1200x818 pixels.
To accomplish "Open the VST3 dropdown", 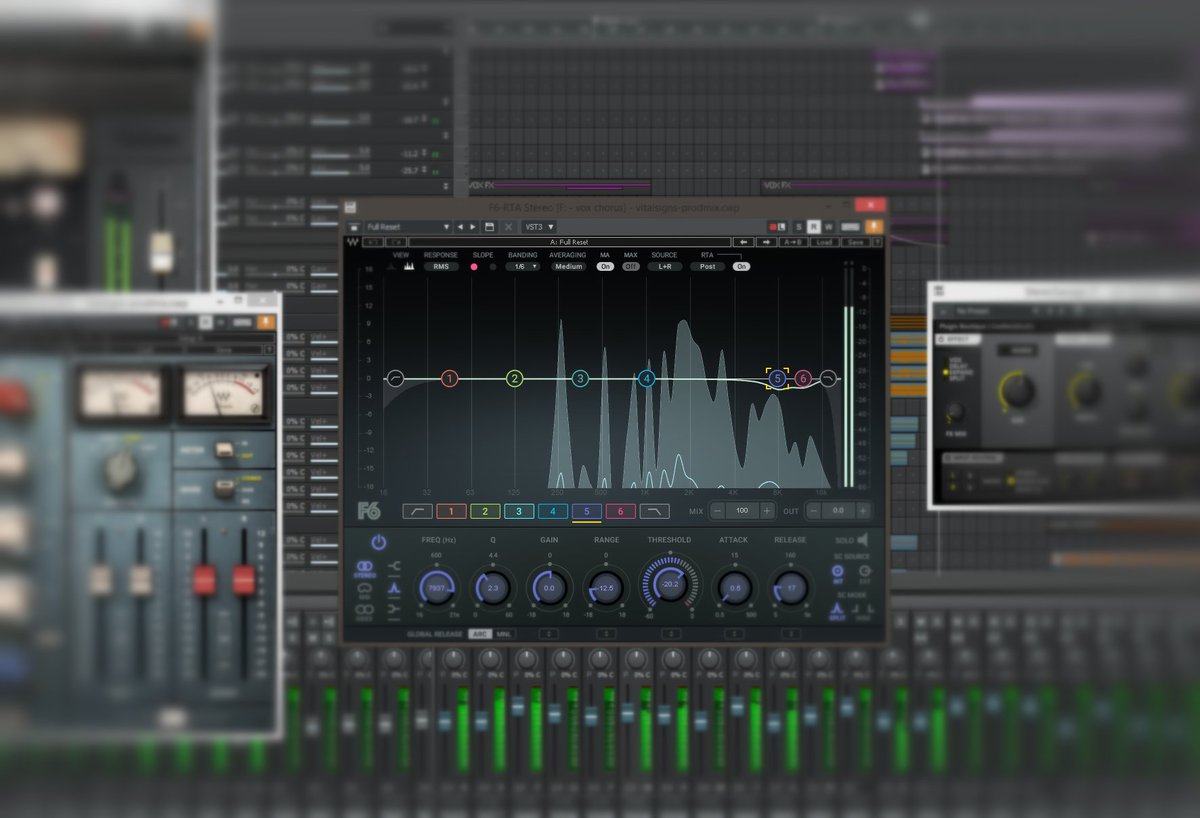I will point(539,227).
